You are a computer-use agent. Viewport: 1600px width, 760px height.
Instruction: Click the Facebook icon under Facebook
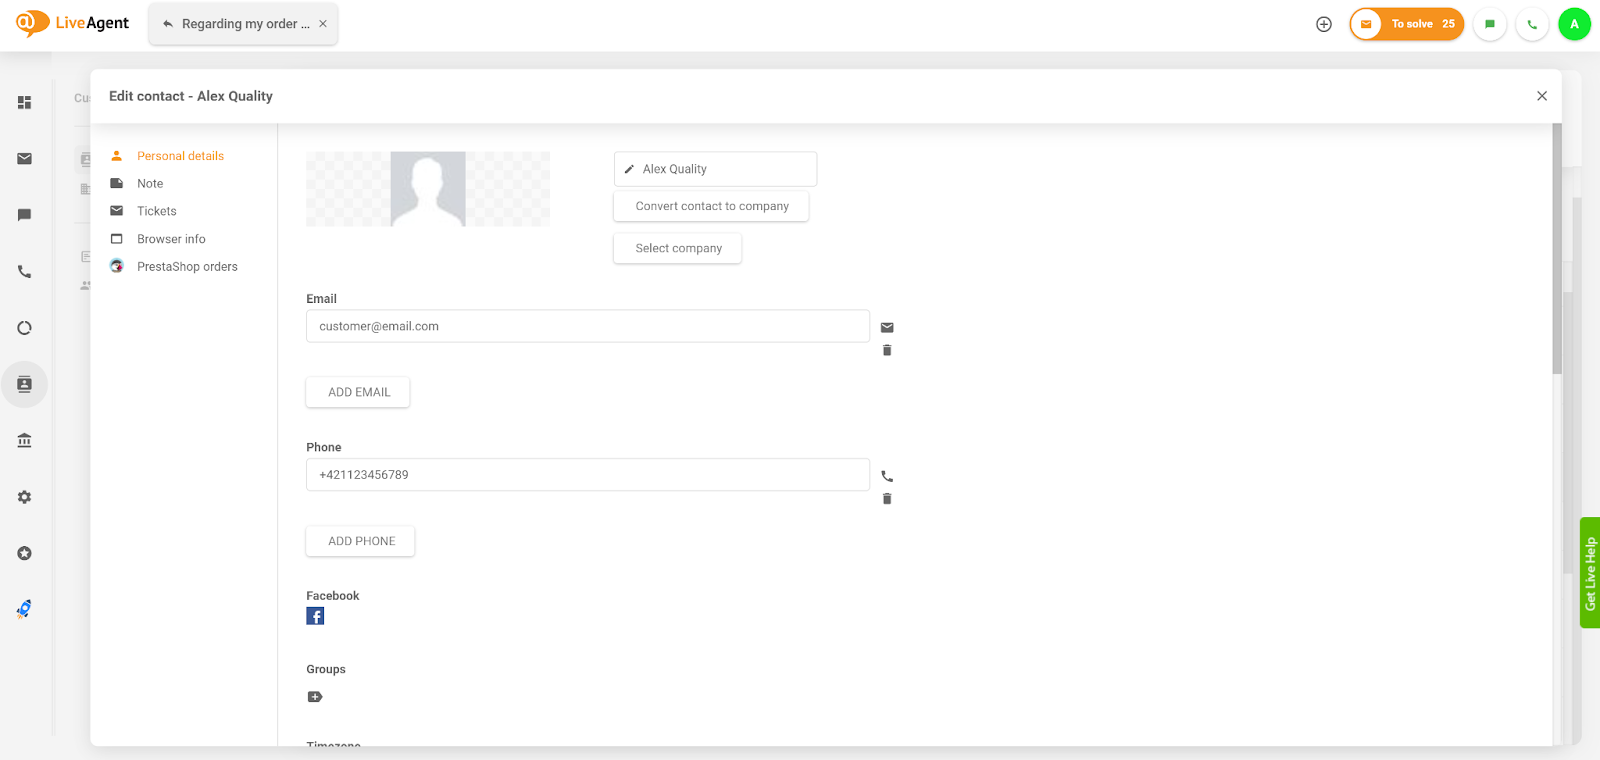pyautogui.click(x=315, y=616)
